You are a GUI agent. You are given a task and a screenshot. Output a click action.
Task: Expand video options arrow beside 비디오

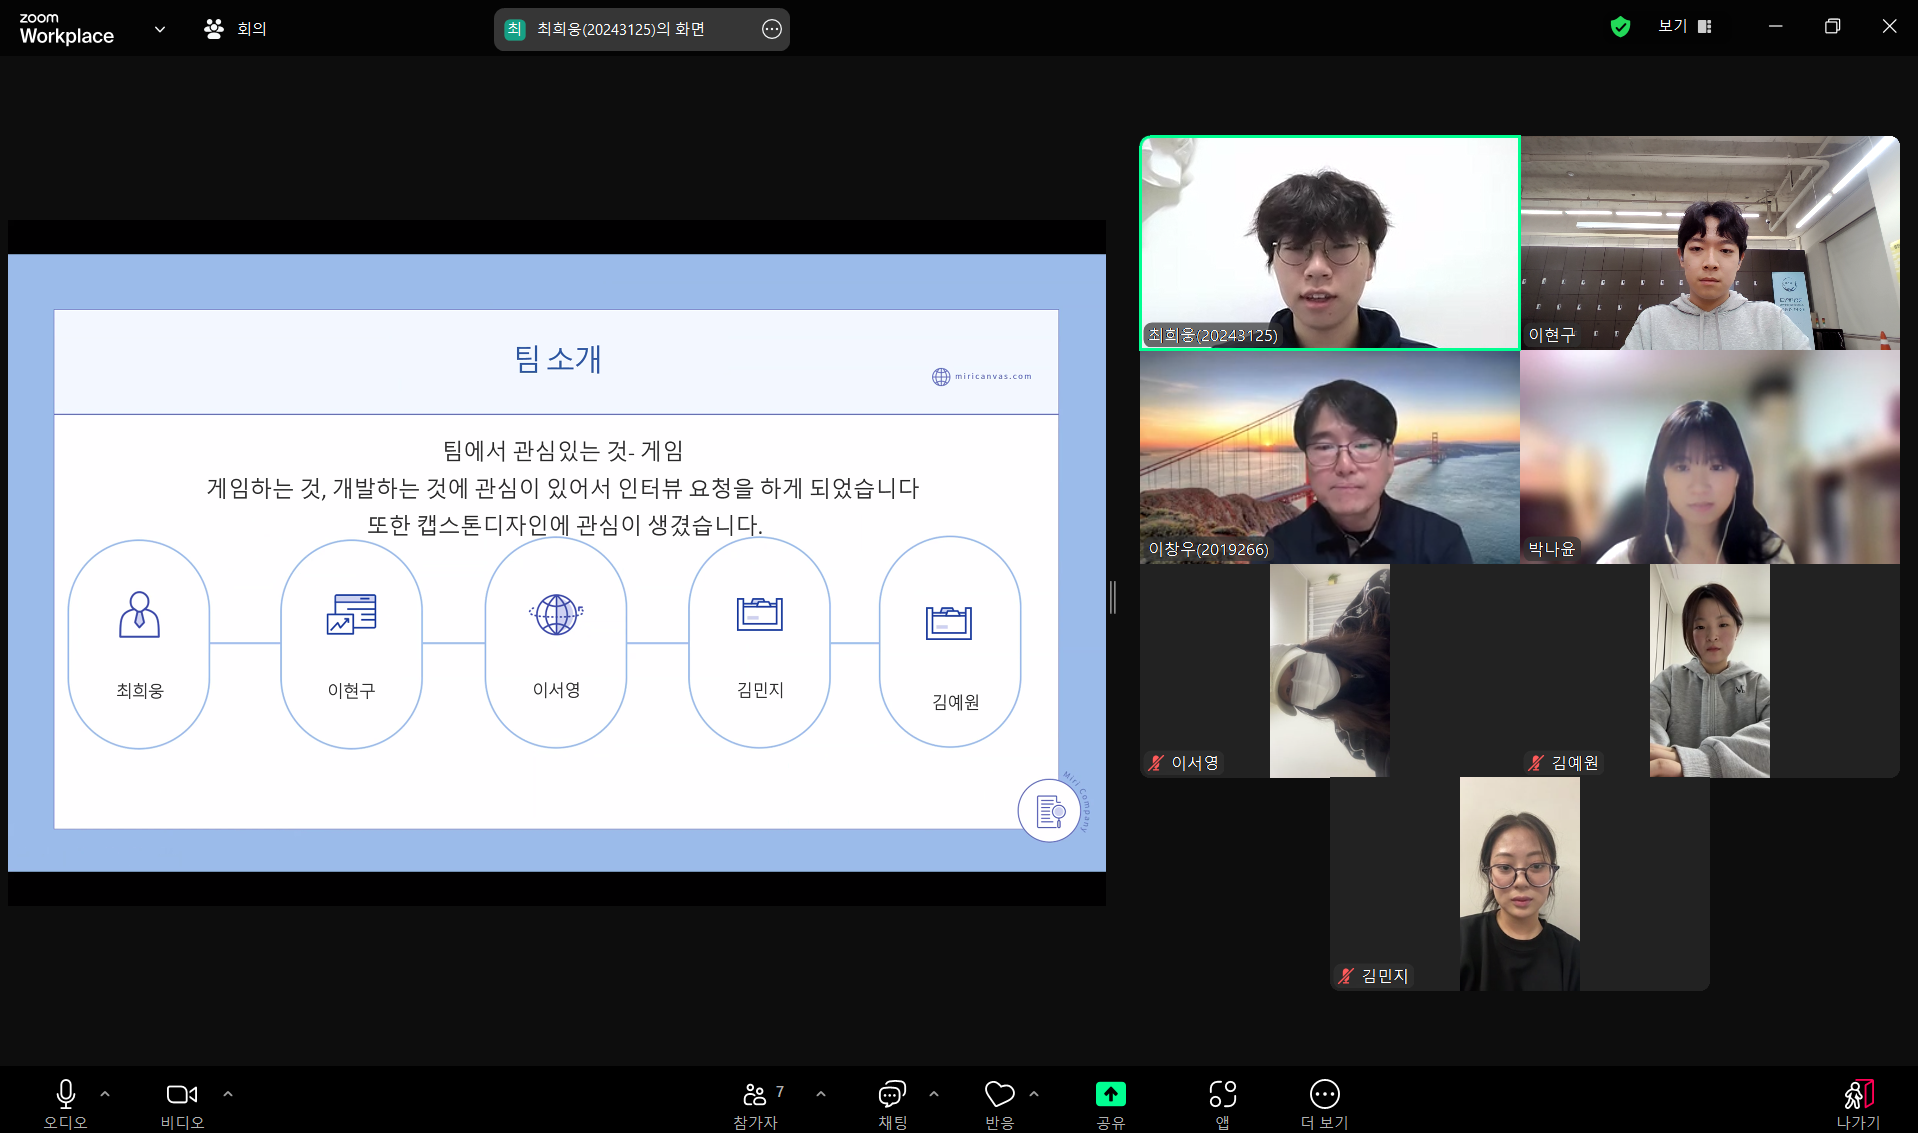click(x=228, y=1094)
